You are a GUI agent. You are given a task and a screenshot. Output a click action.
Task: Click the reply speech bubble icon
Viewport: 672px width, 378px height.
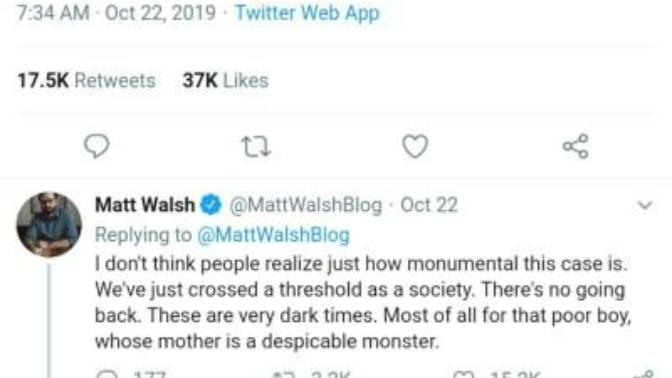[96, 146]
